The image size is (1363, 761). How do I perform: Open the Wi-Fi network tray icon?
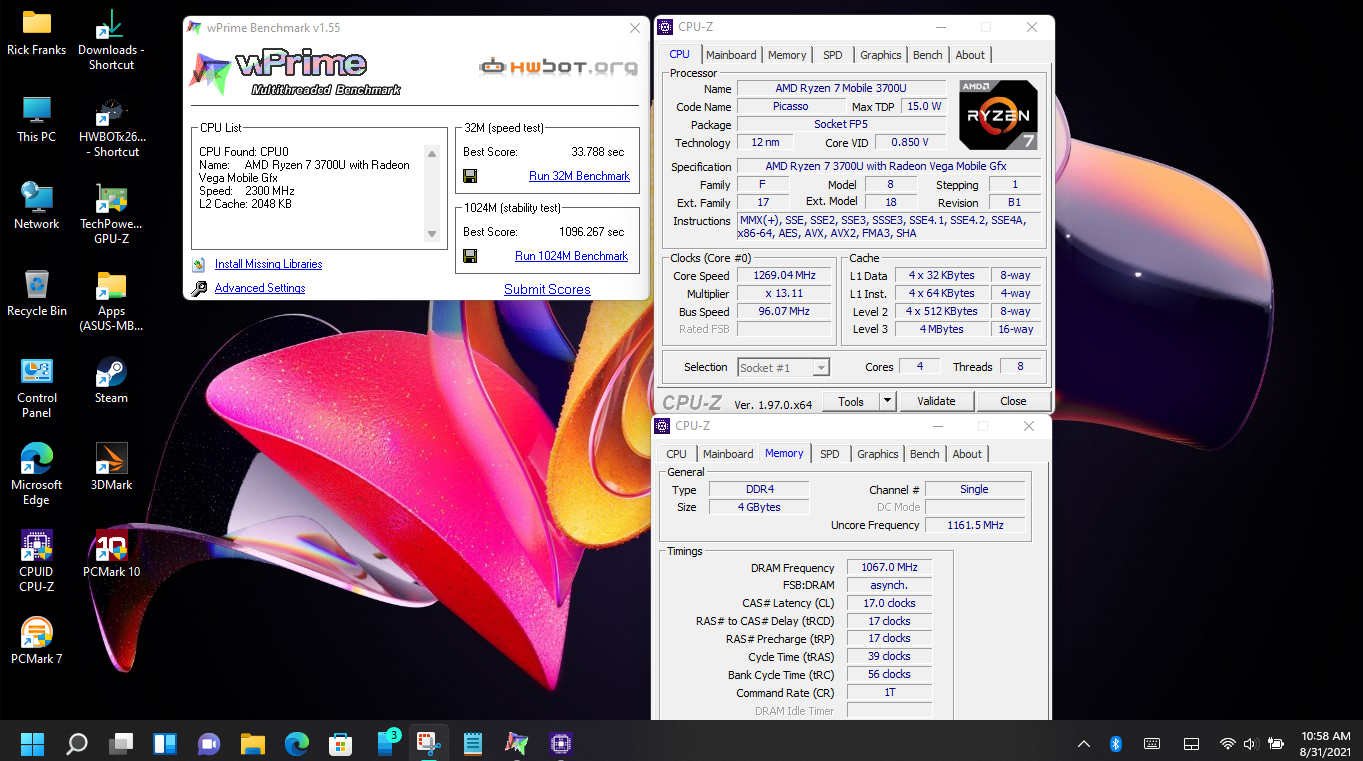1227,744
